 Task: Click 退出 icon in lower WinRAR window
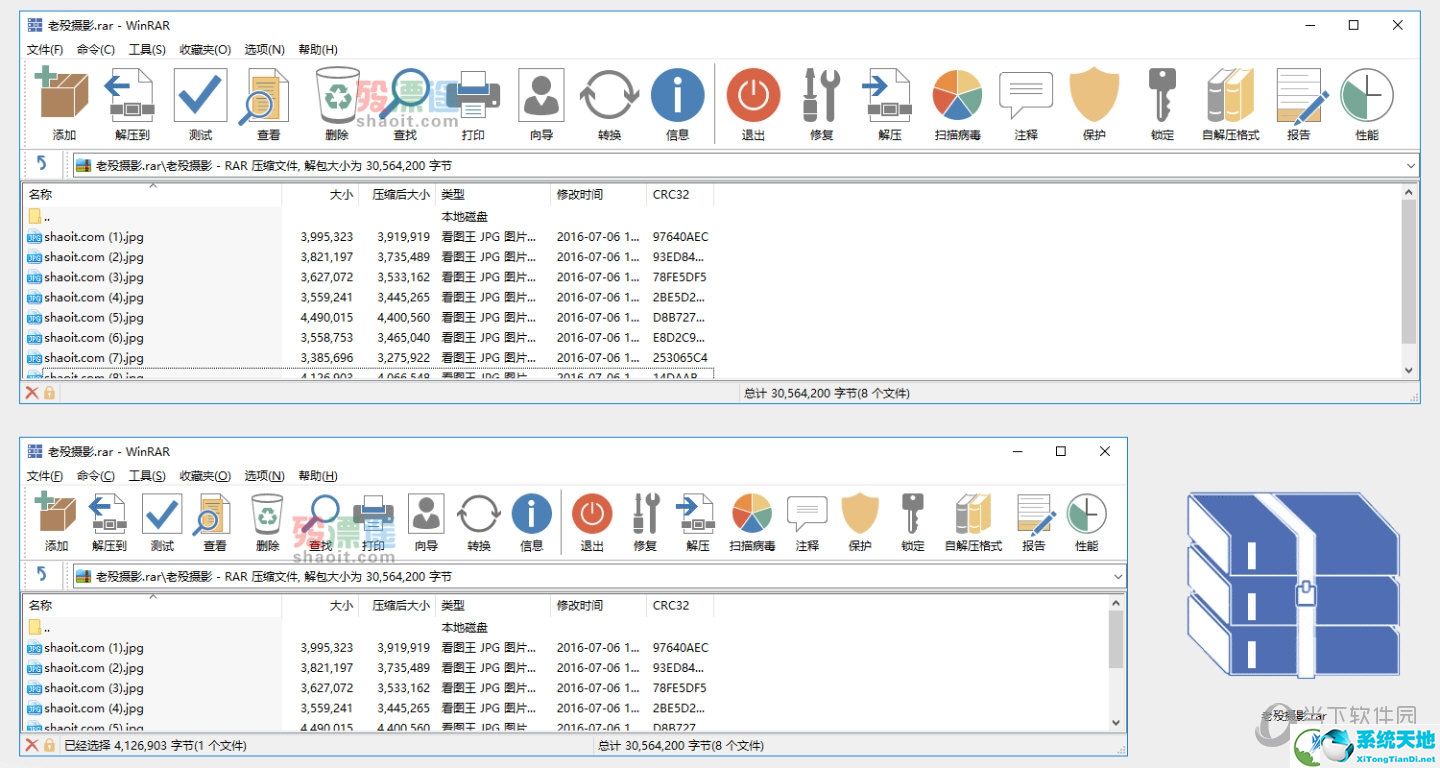point(592,514)
